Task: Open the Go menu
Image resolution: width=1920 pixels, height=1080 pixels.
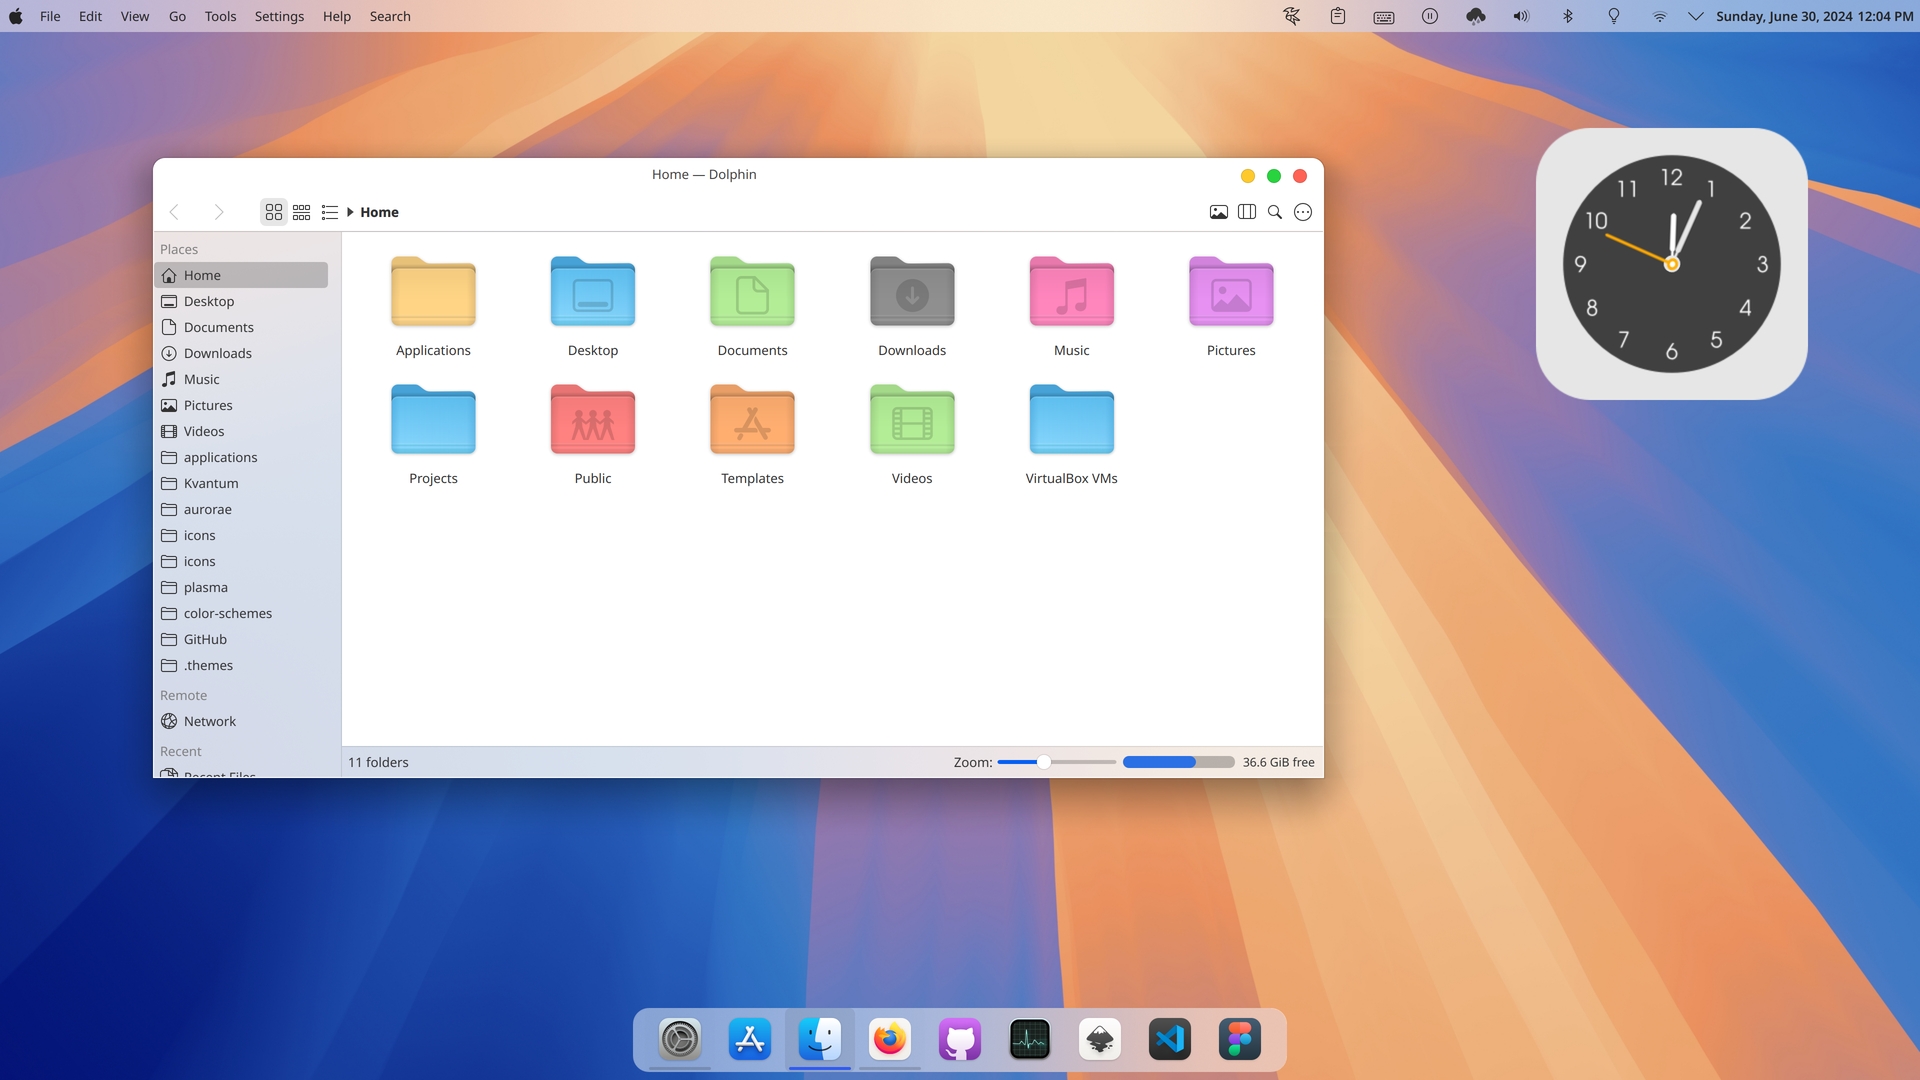Action: [x=177, y=16]
